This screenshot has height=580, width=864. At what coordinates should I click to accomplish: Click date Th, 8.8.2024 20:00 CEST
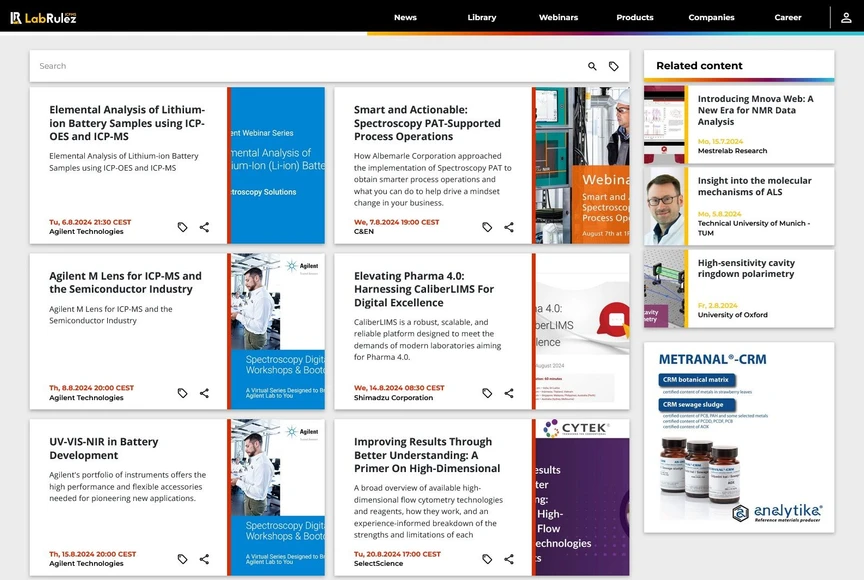[91, 388]
